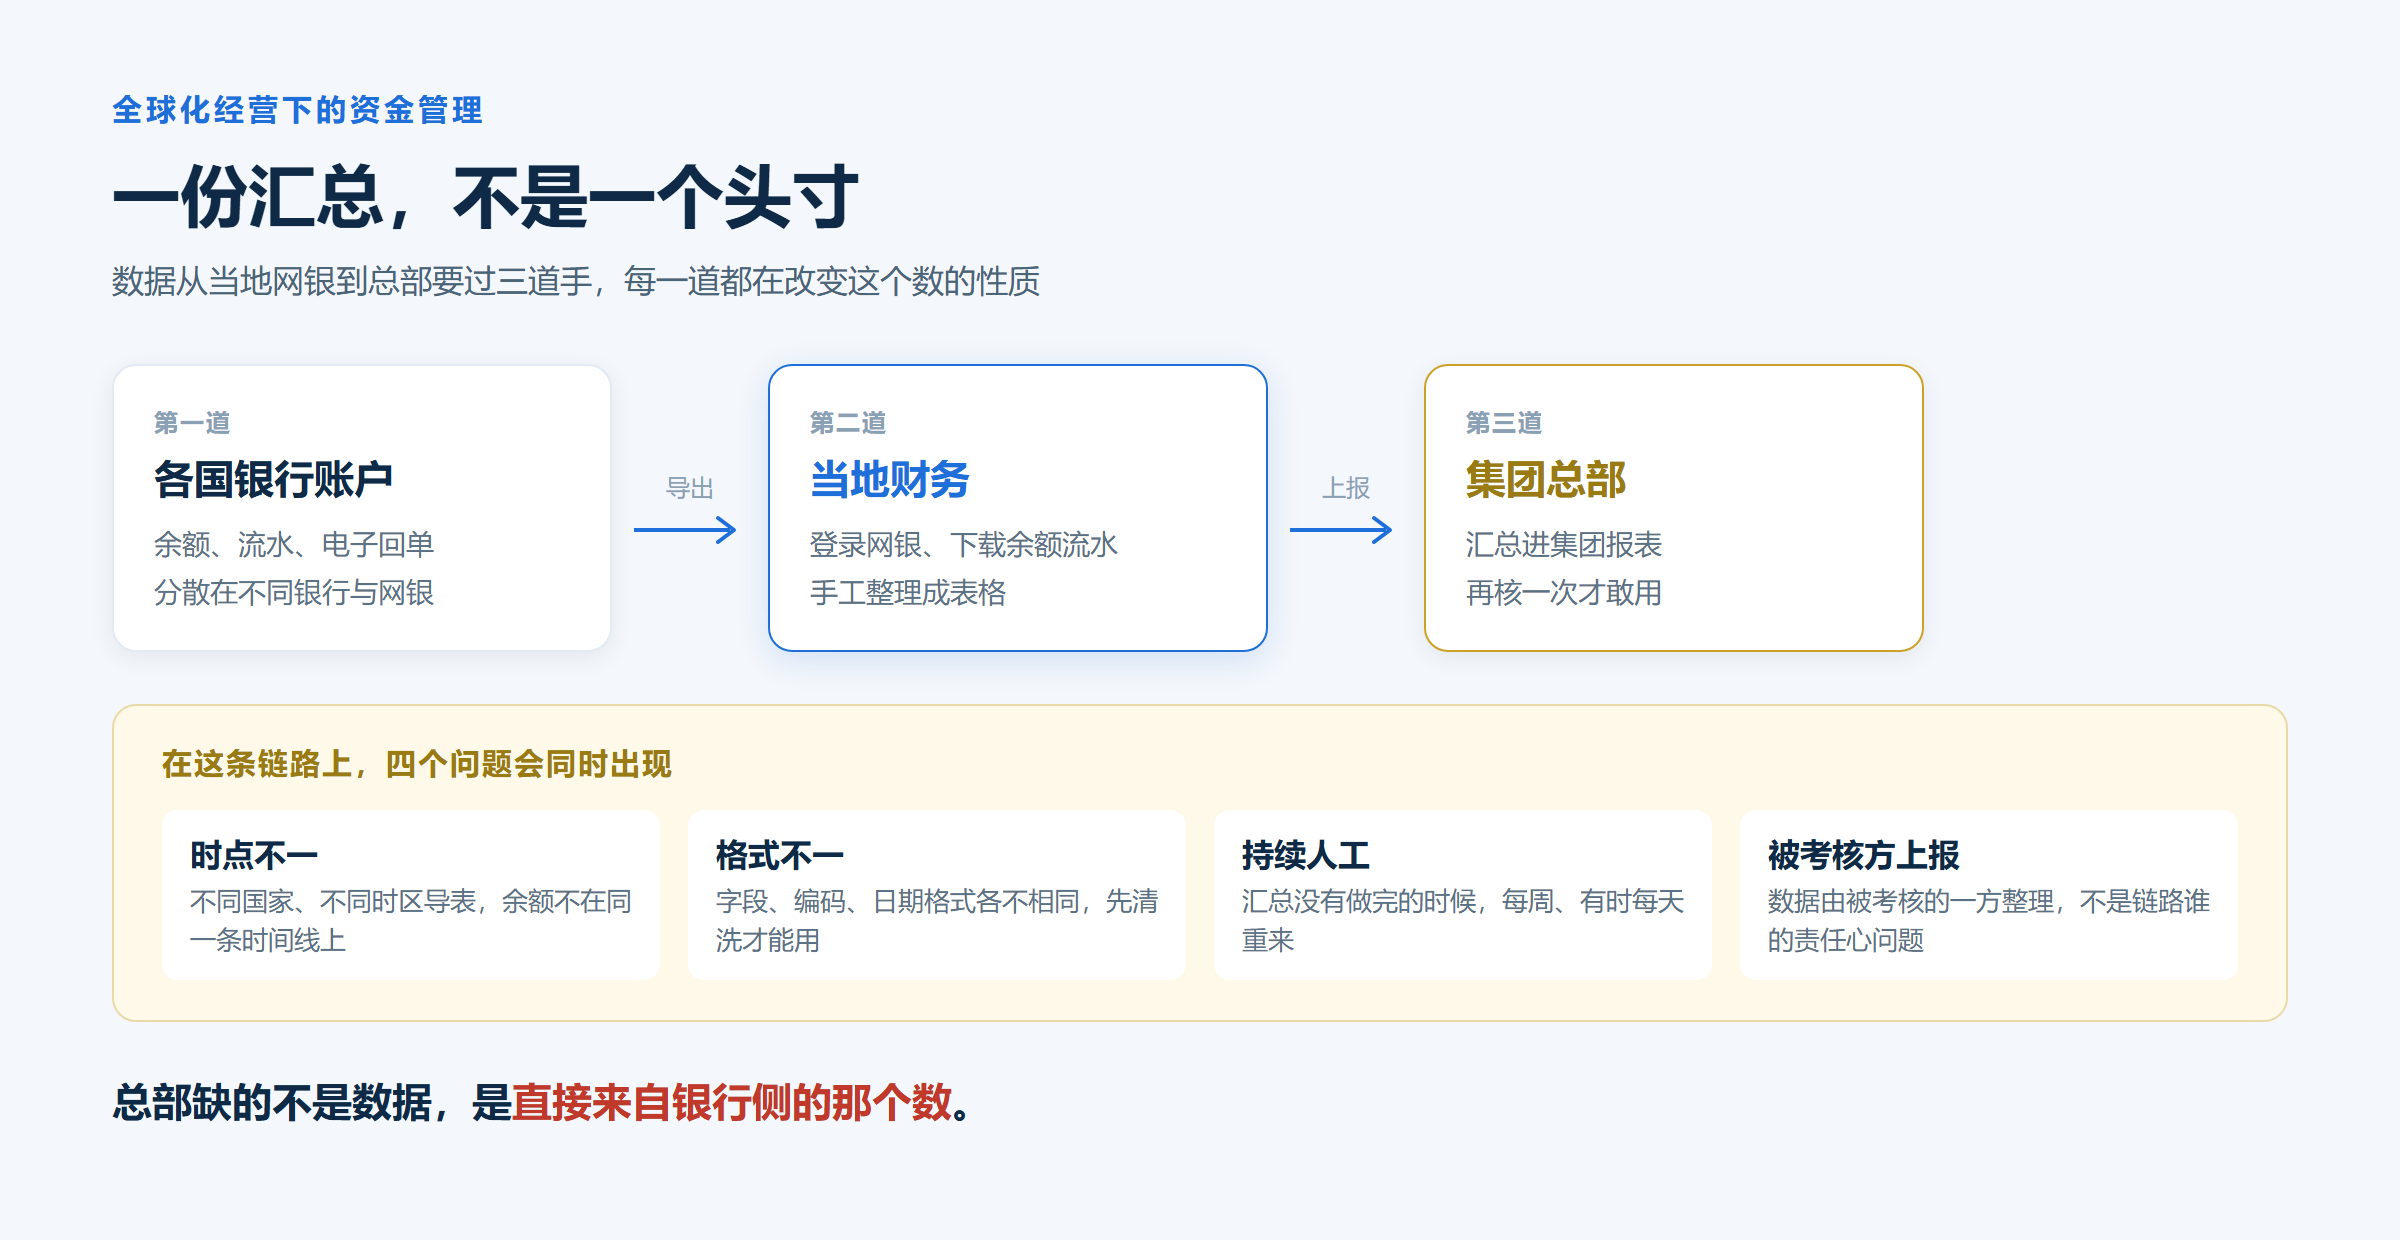Click the description starting '字段、编码、日期格式'

[937, 921]
